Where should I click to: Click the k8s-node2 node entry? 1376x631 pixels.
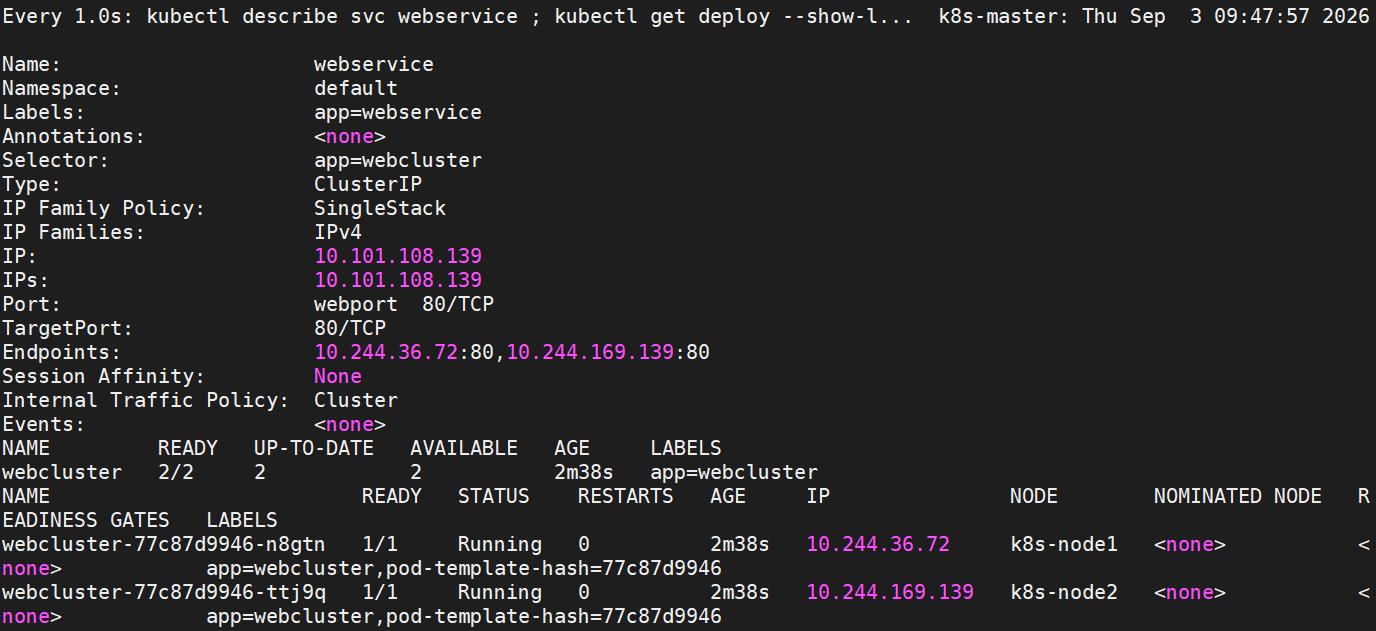click(1064, 592)
